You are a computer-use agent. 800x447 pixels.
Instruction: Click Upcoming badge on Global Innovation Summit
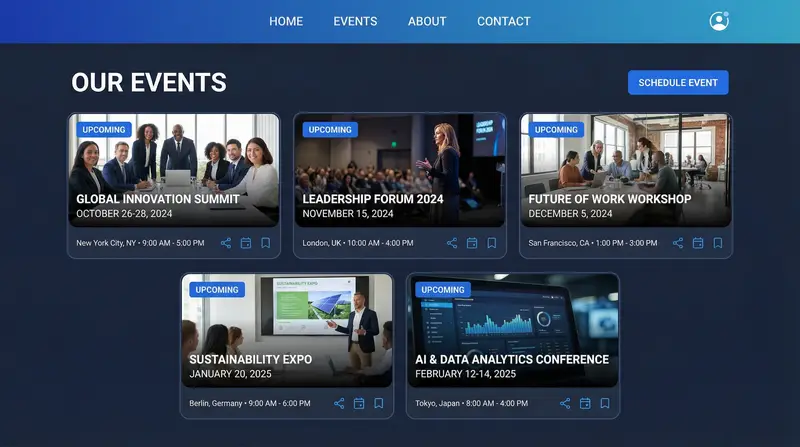(x=104, y=130)
